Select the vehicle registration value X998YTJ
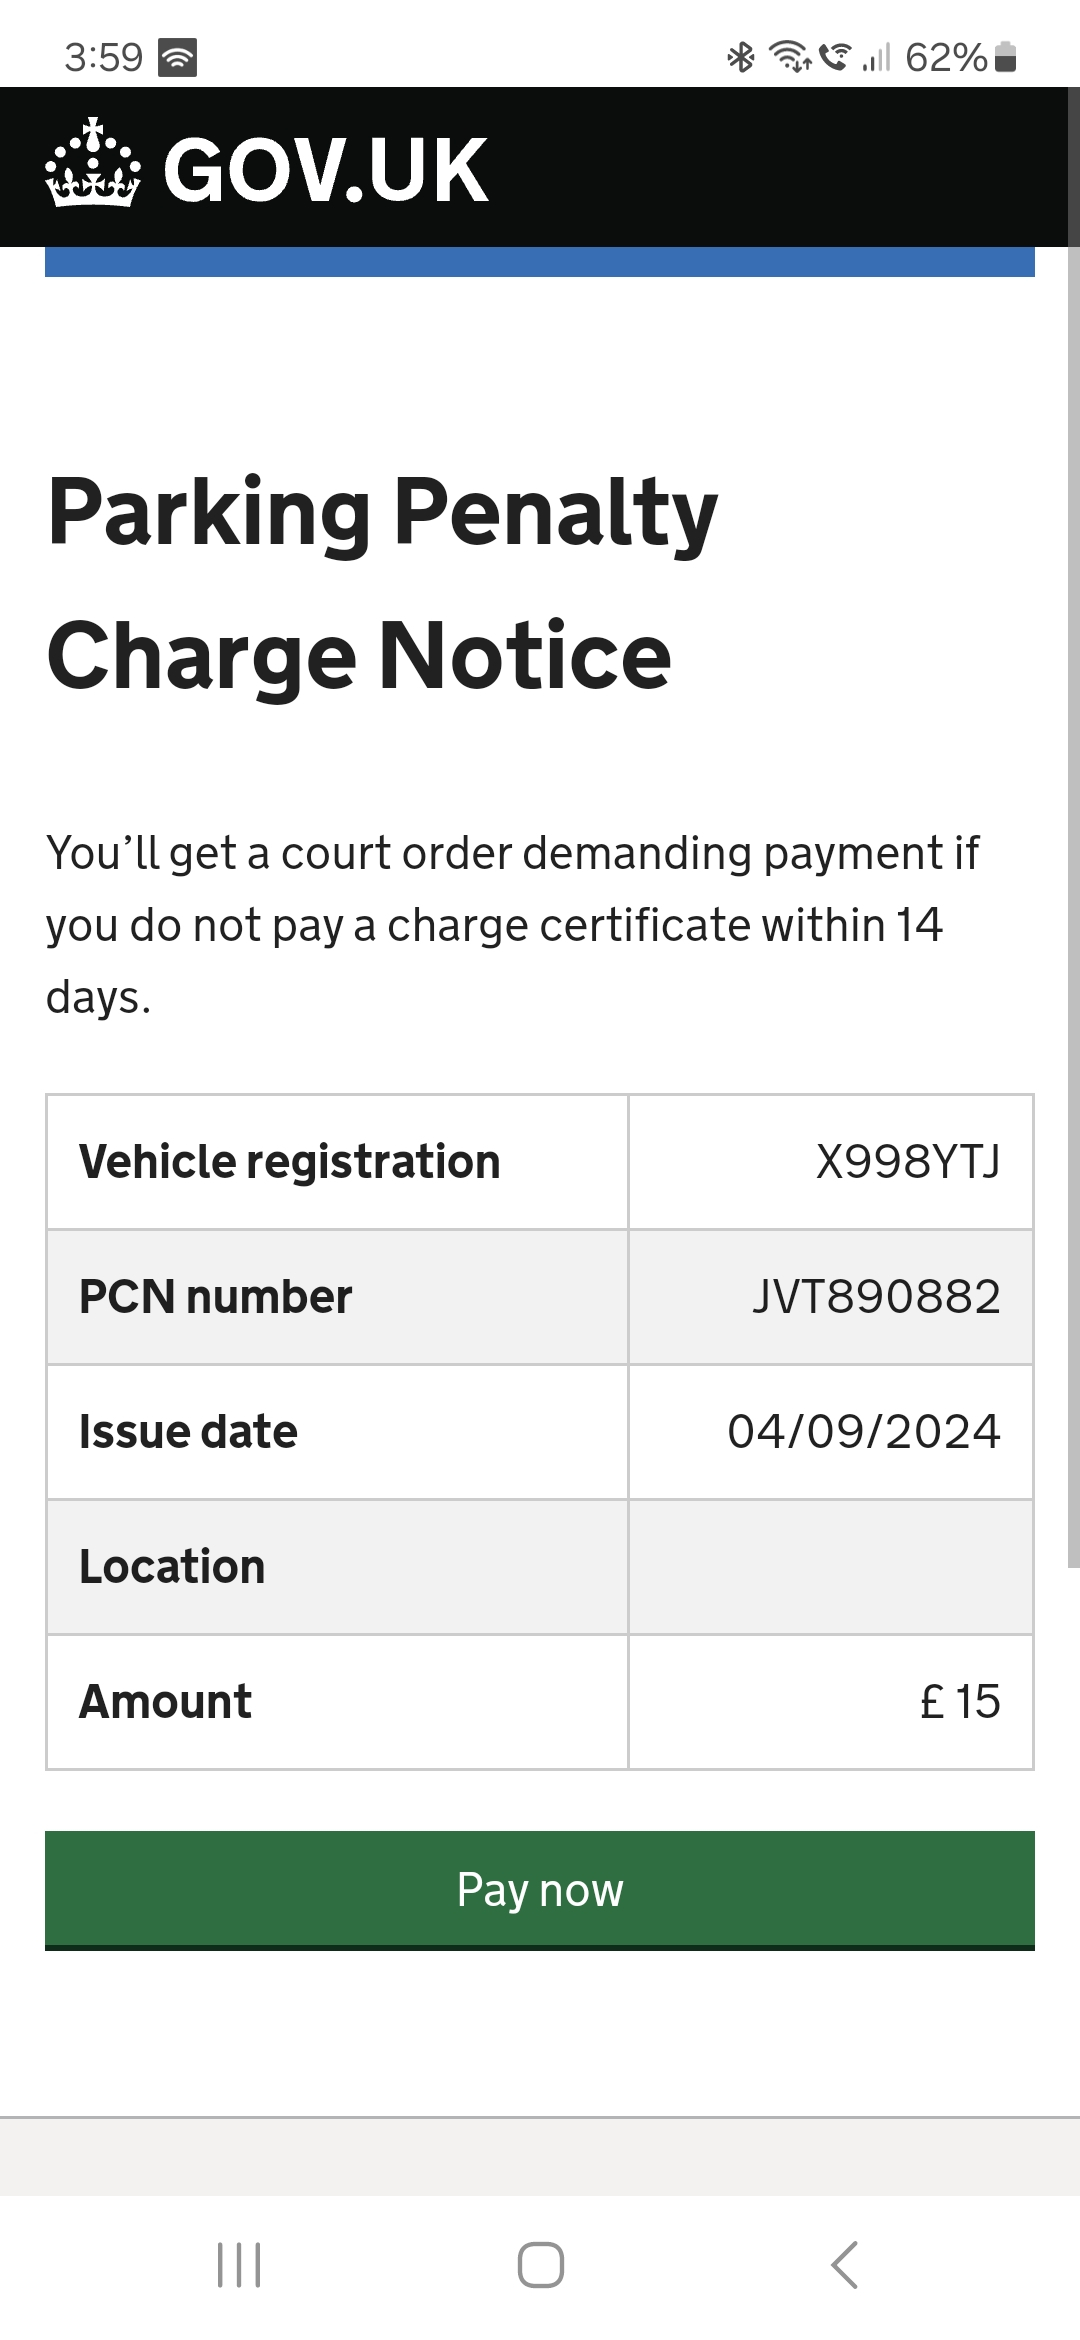1080x2340 pixels. click(908, 1162)
